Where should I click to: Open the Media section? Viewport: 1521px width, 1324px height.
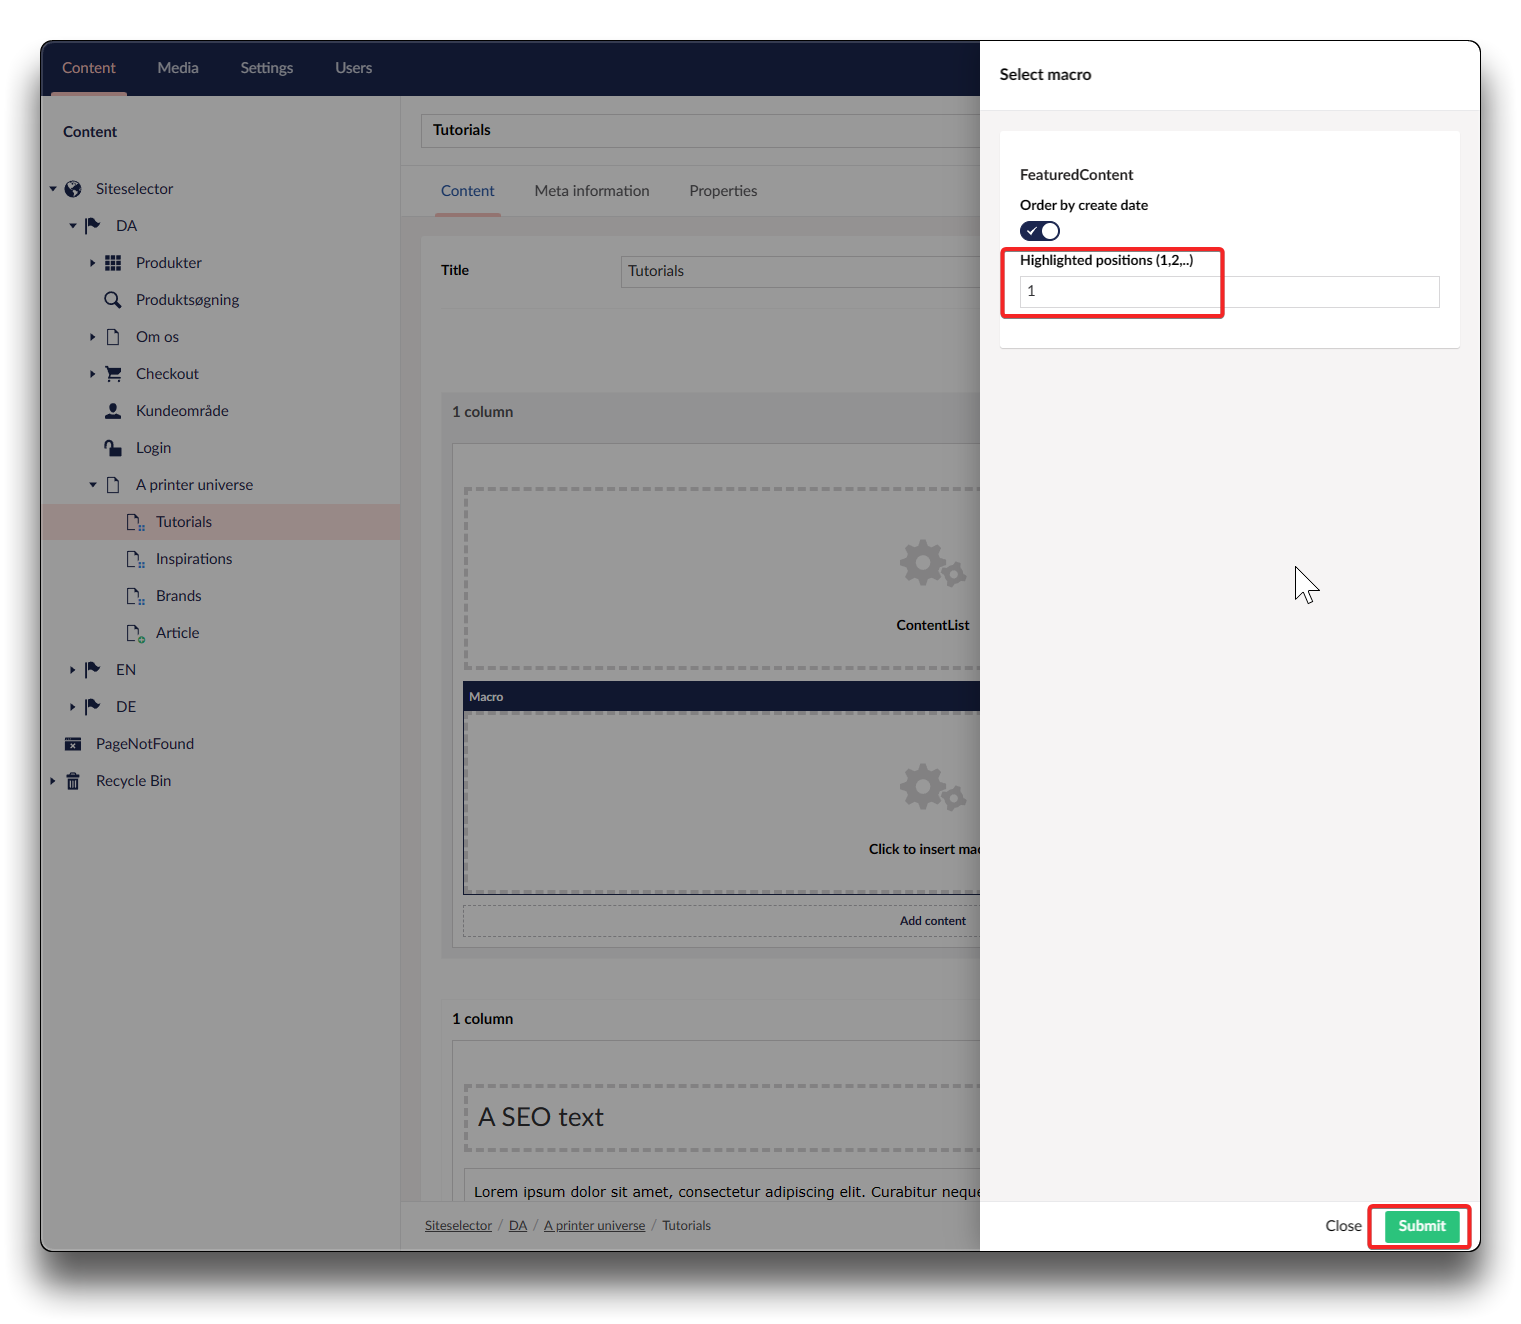pos(178,68)
